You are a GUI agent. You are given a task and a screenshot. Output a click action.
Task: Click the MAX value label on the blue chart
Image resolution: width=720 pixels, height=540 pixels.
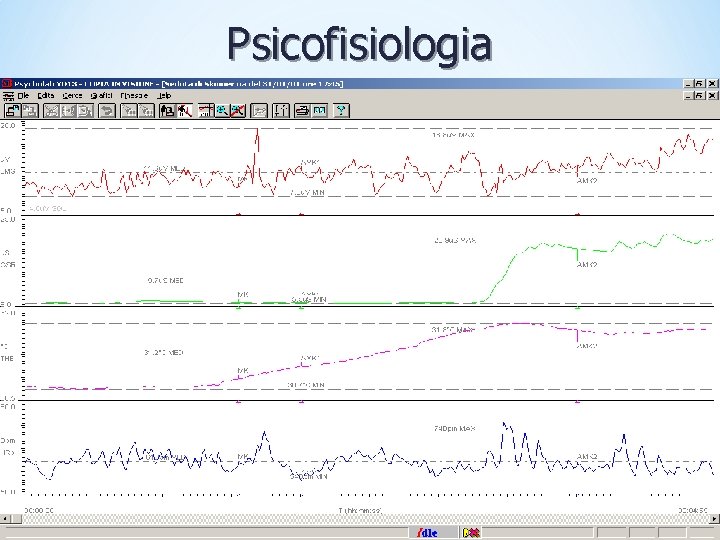click(x=455, y=428)
